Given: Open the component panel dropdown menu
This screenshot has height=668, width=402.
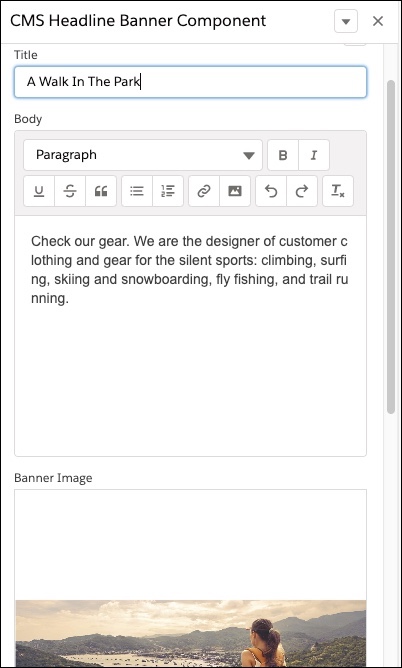Looking at the screenshot, I should [346, 21].
